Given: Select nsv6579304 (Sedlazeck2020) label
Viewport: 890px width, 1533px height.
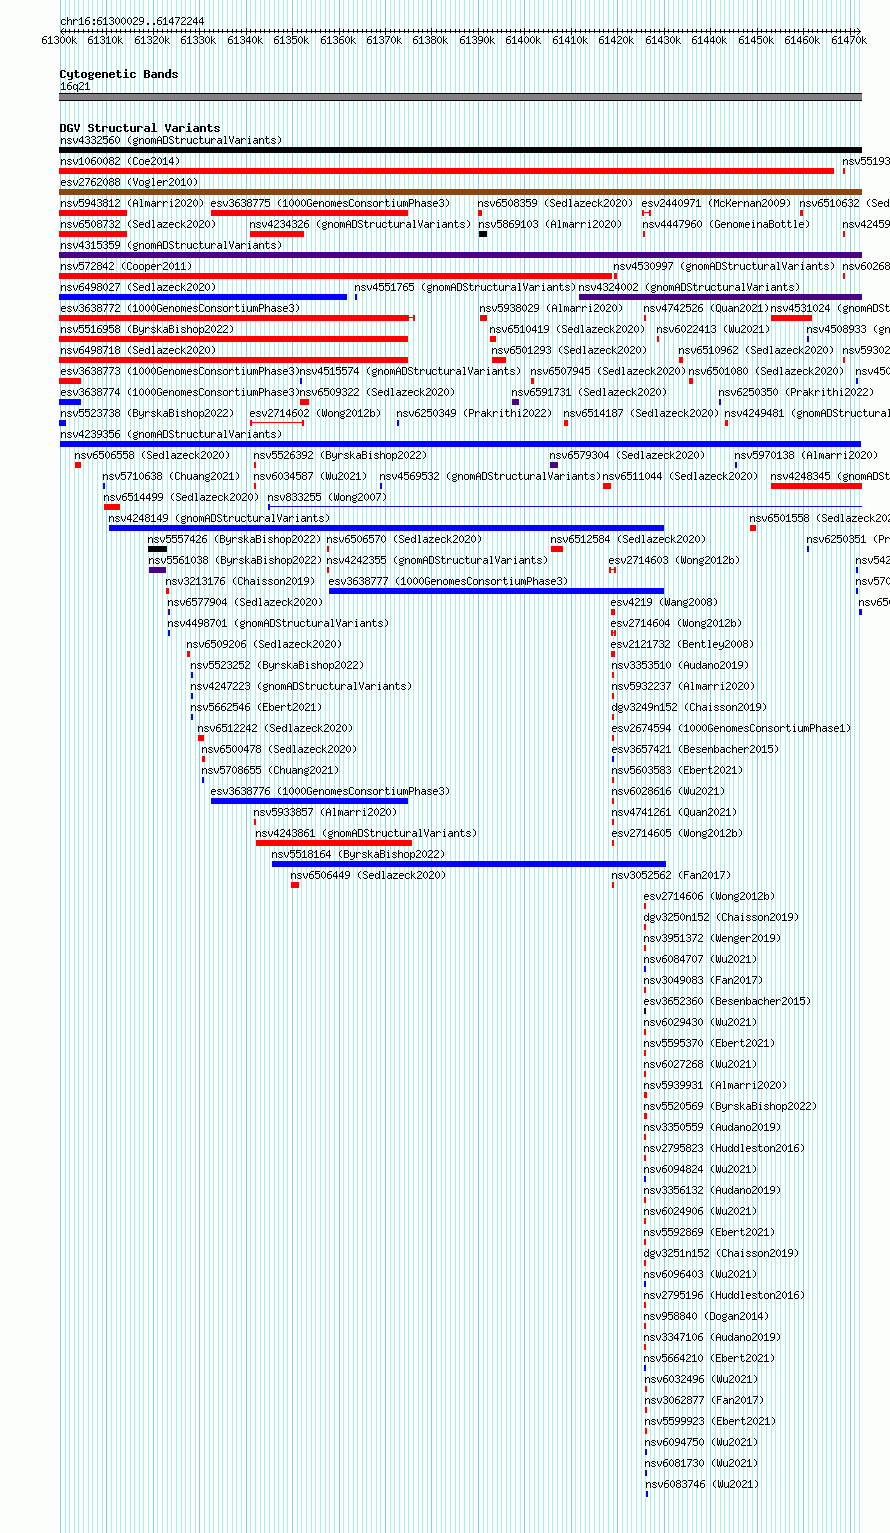Looking at the screenshot, I should [x=628, y=455].
